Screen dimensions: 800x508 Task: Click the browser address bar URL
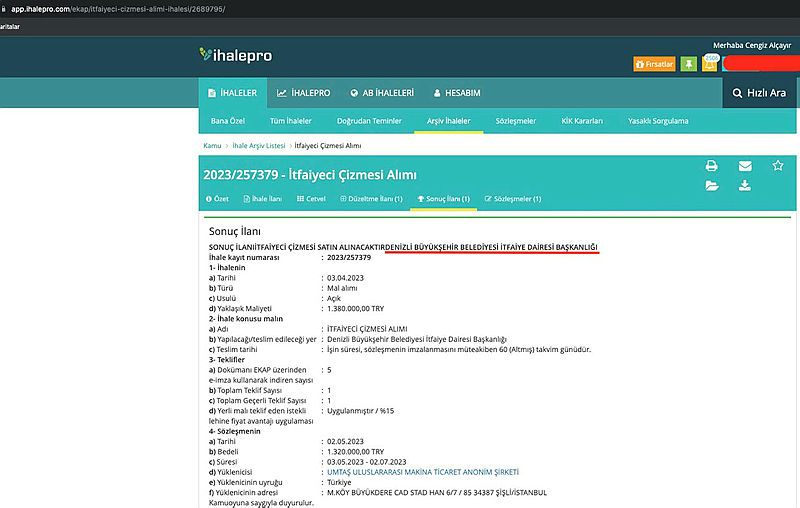(118, 8)
